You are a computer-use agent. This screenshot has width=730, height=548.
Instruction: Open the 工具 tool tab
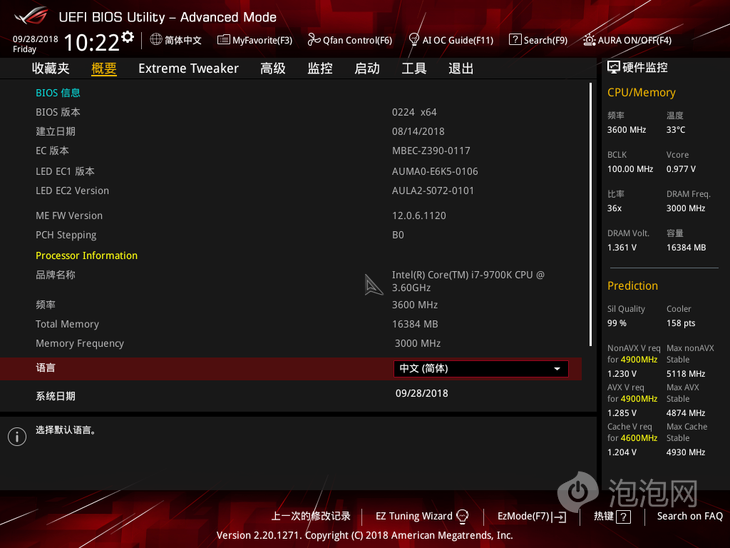point(414,68)
